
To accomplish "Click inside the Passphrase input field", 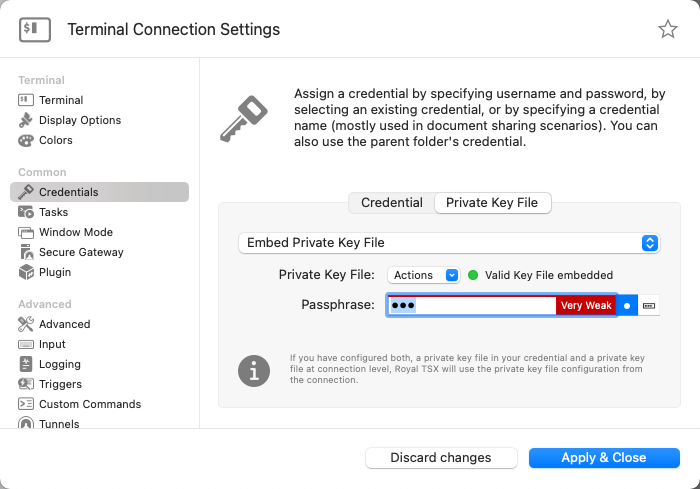I will [480, 305].
